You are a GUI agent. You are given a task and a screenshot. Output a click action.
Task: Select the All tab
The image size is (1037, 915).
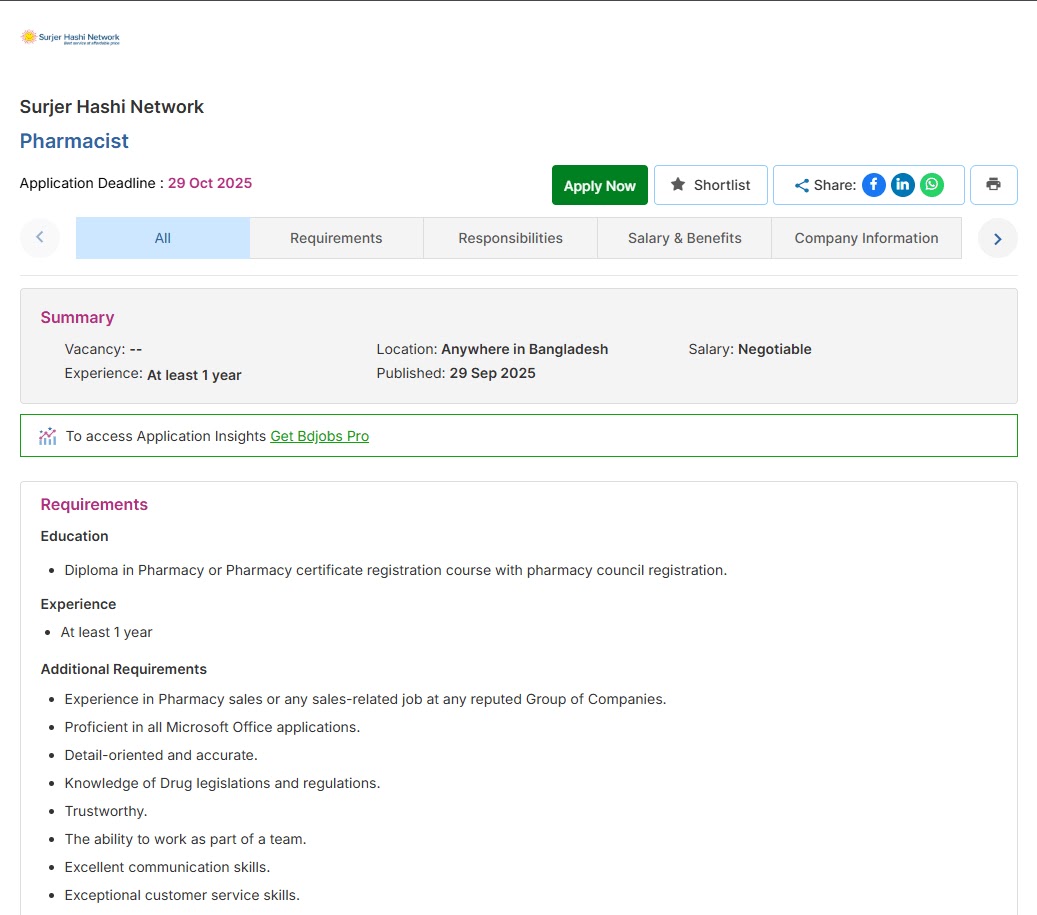point(163,238)
